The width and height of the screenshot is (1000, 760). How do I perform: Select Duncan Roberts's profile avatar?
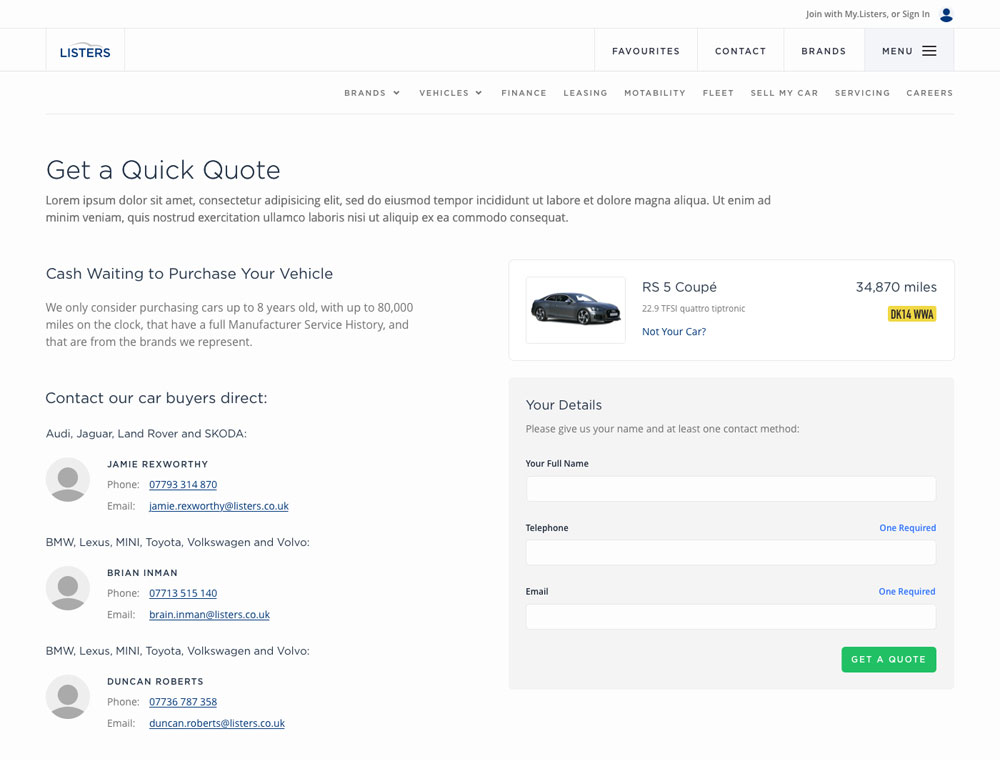coord(67,697)
